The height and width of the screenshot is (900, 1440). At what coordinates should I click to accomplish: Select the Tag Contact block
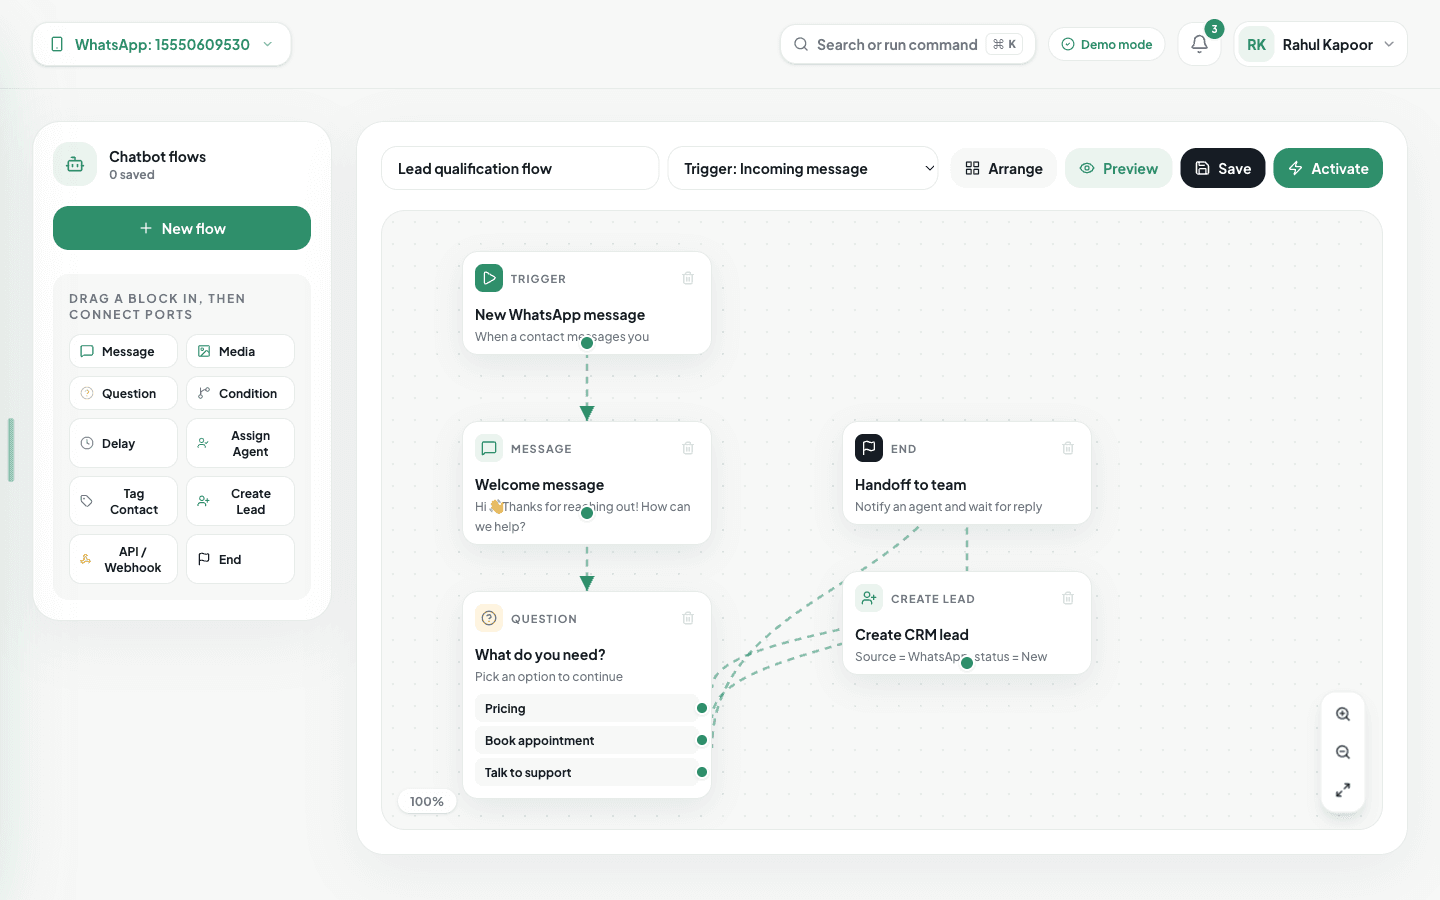pyautogui.click(x=123, y=501)
